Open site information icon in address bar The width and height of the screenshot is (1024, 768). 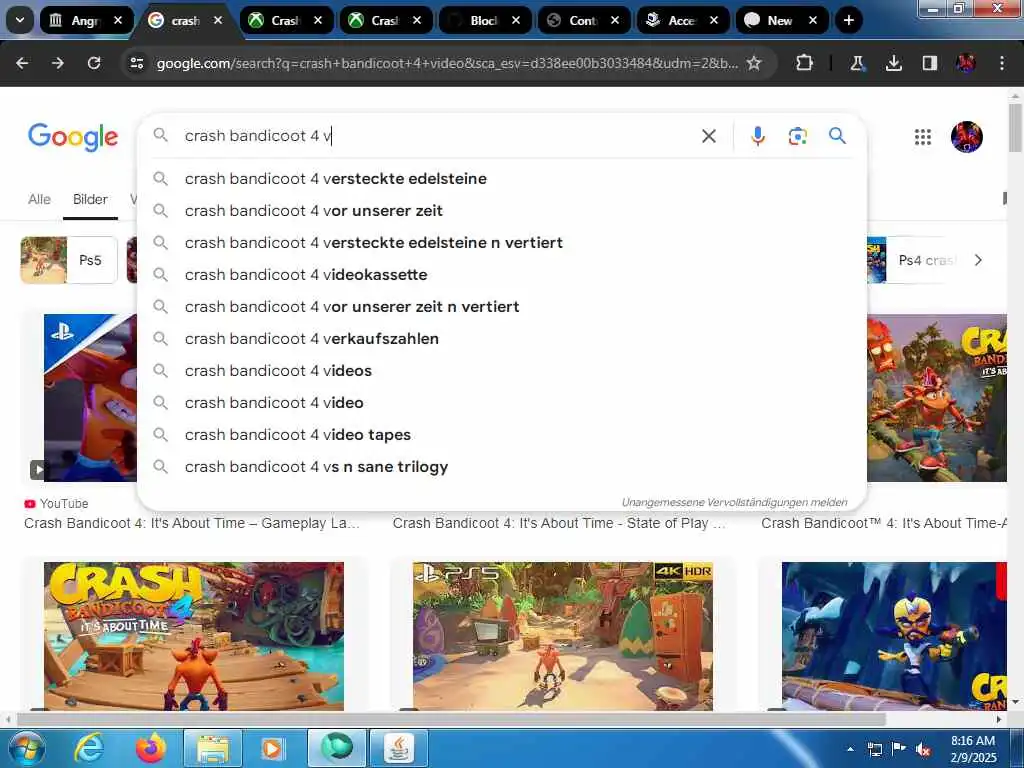[136, 63]
